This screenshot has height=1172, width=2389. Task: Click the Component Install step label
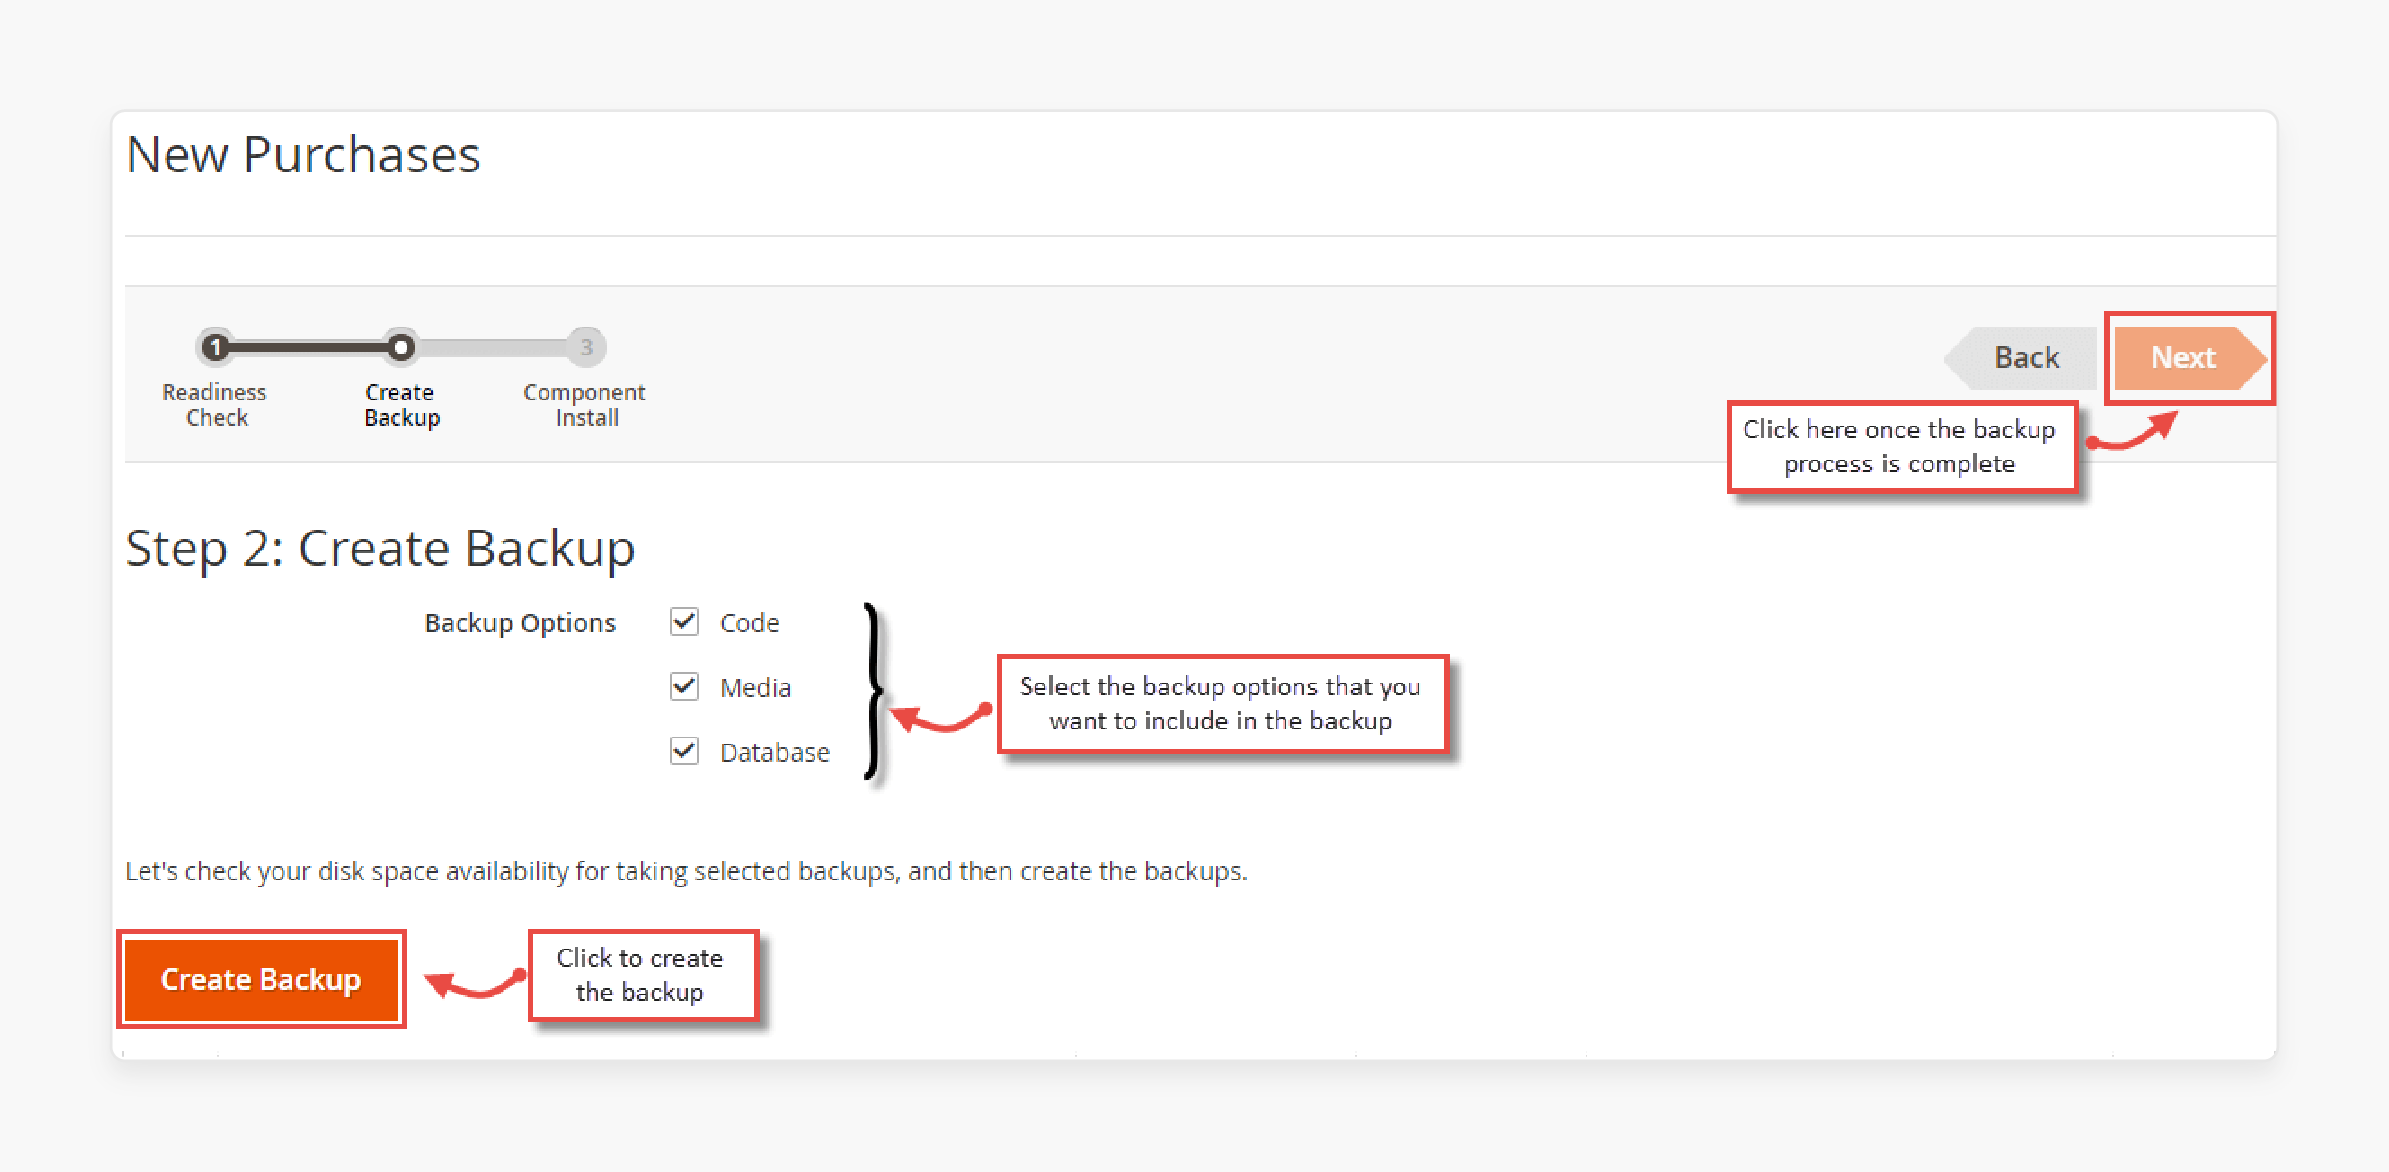[585, 405]
